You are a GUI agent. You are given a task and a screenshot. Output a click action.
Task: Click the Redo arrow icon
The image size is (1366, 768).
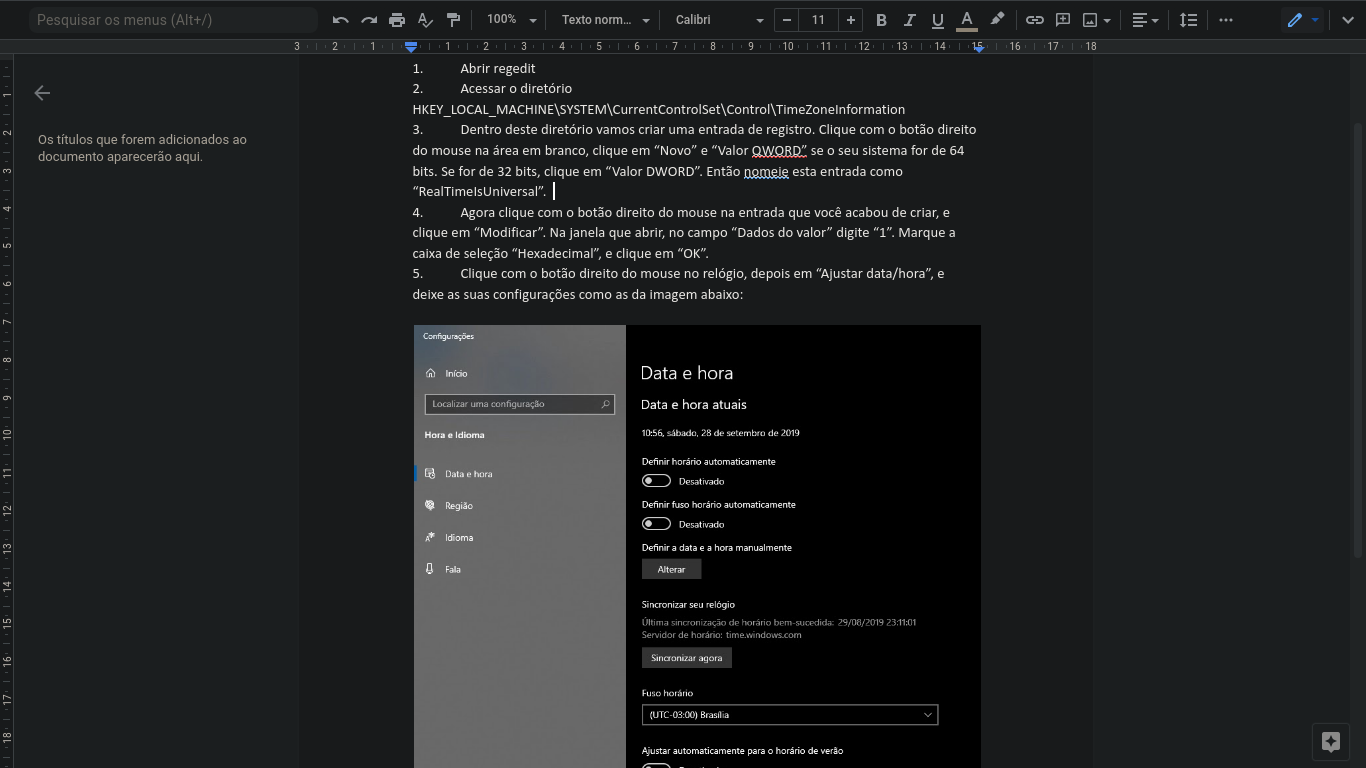click(369, 20)
